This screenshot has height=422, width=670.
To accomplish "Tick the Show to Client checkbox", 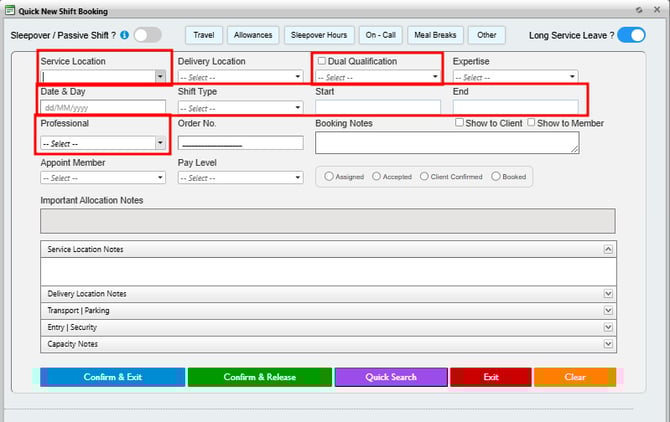I will tap(459, 123).
